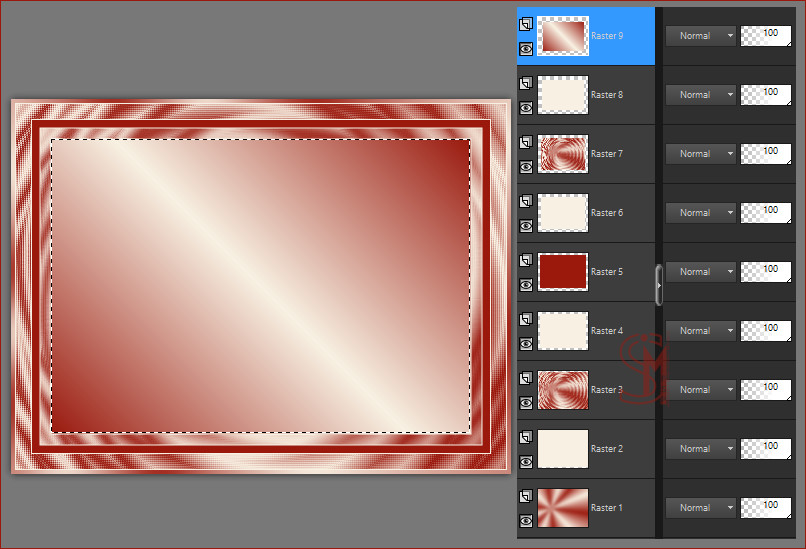The image size is (806, 549).
Task: Open the Raster 2 blend mode dropdown
Action: pos(700,449)
